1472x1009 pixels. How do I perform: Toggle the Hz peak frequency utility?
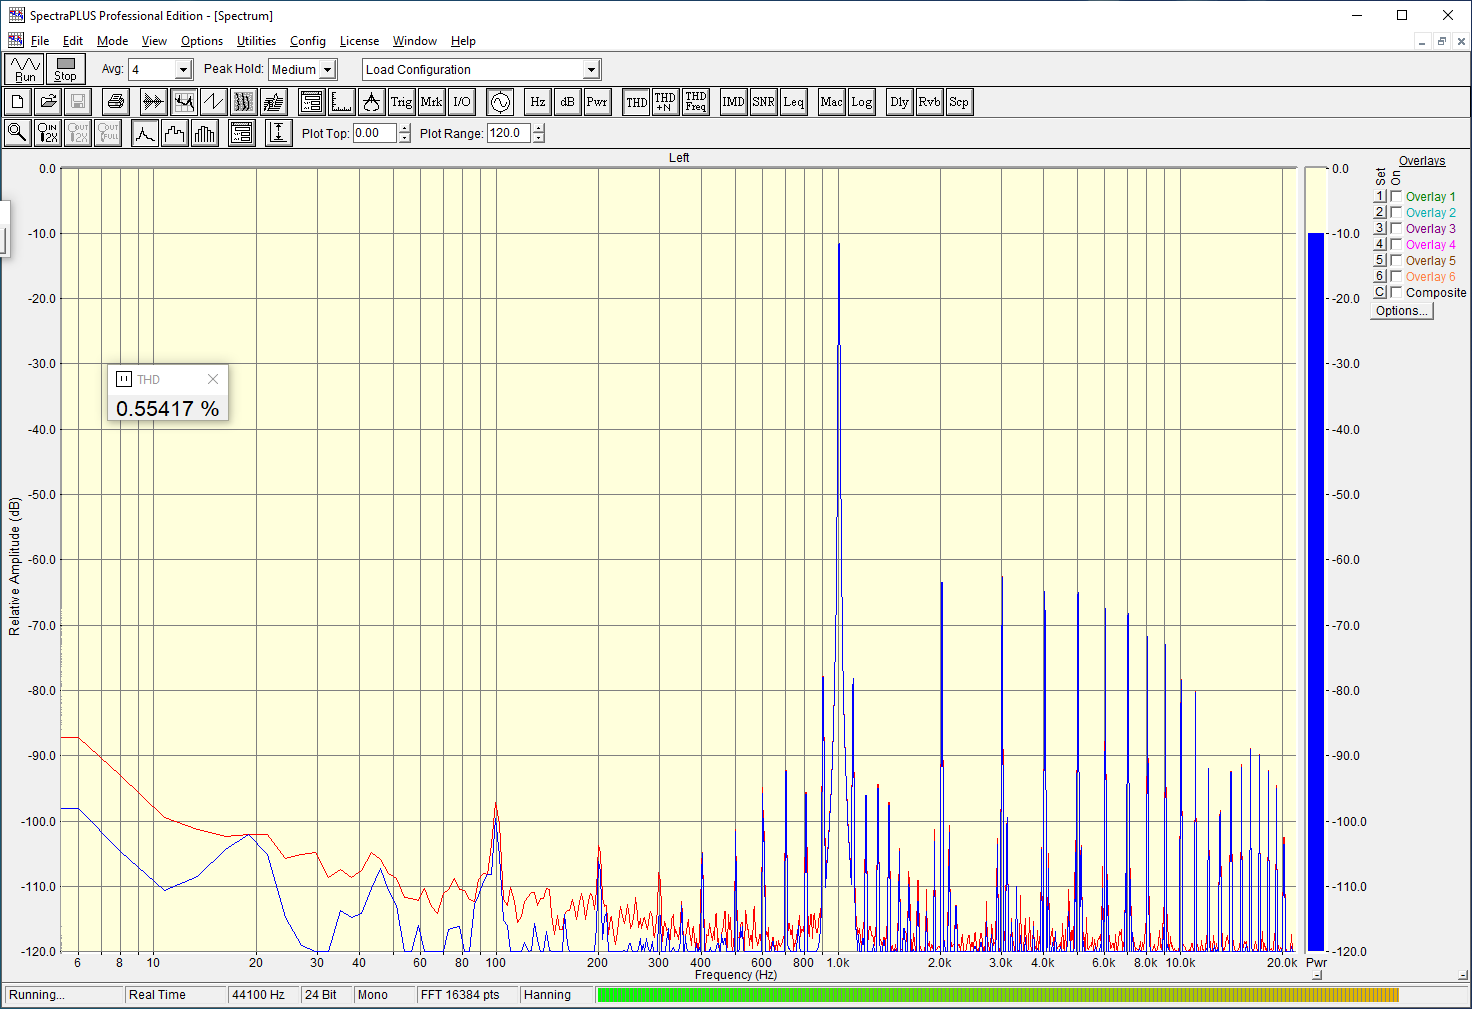537,102
